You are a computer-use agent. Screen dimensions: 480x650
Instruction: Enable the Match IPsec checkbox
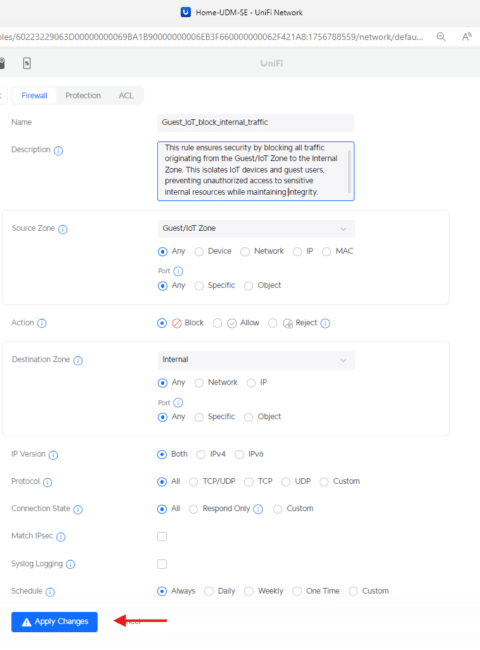pos(162,536)
